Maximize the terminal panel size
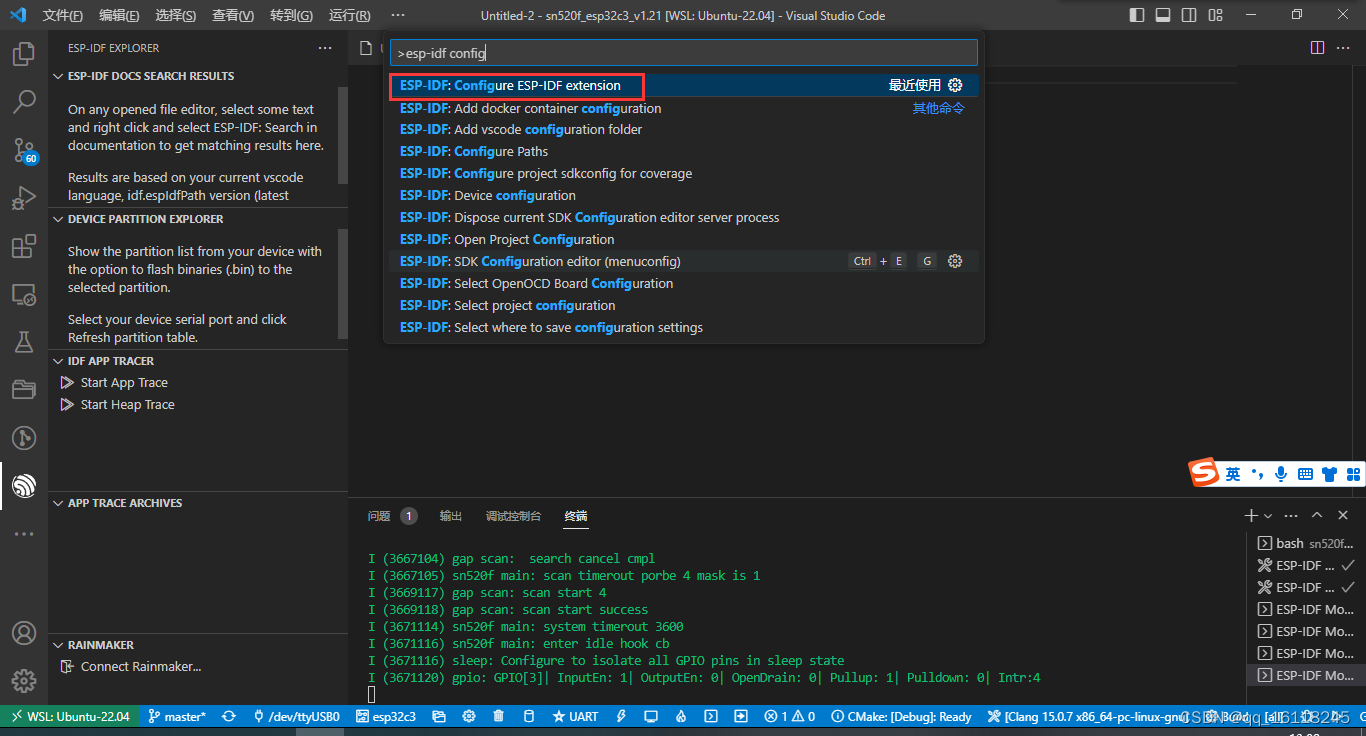 (x=1317, y=515)
